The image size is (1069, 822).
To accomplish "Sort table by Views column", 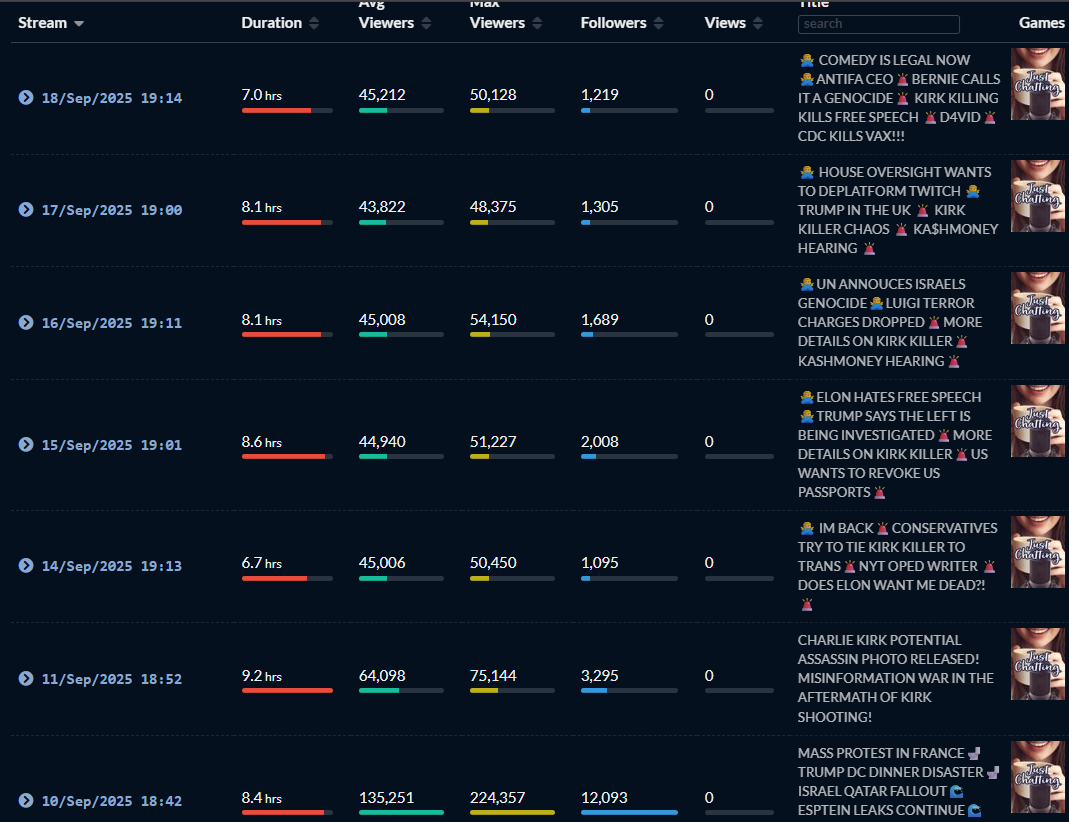I will (x=734, y=23).
